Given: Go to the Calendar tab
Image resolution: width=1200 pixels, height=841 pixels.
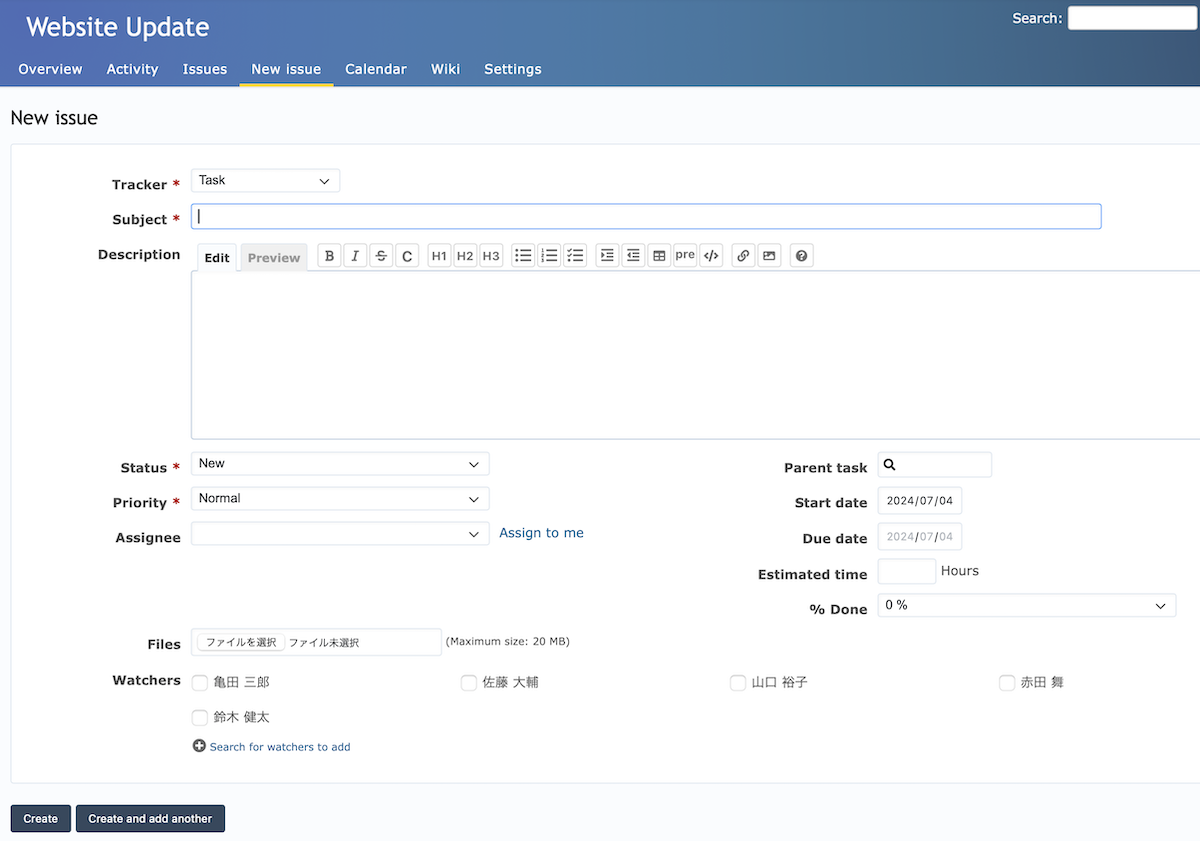Looking at the screenshot, I should click(375, 69).
